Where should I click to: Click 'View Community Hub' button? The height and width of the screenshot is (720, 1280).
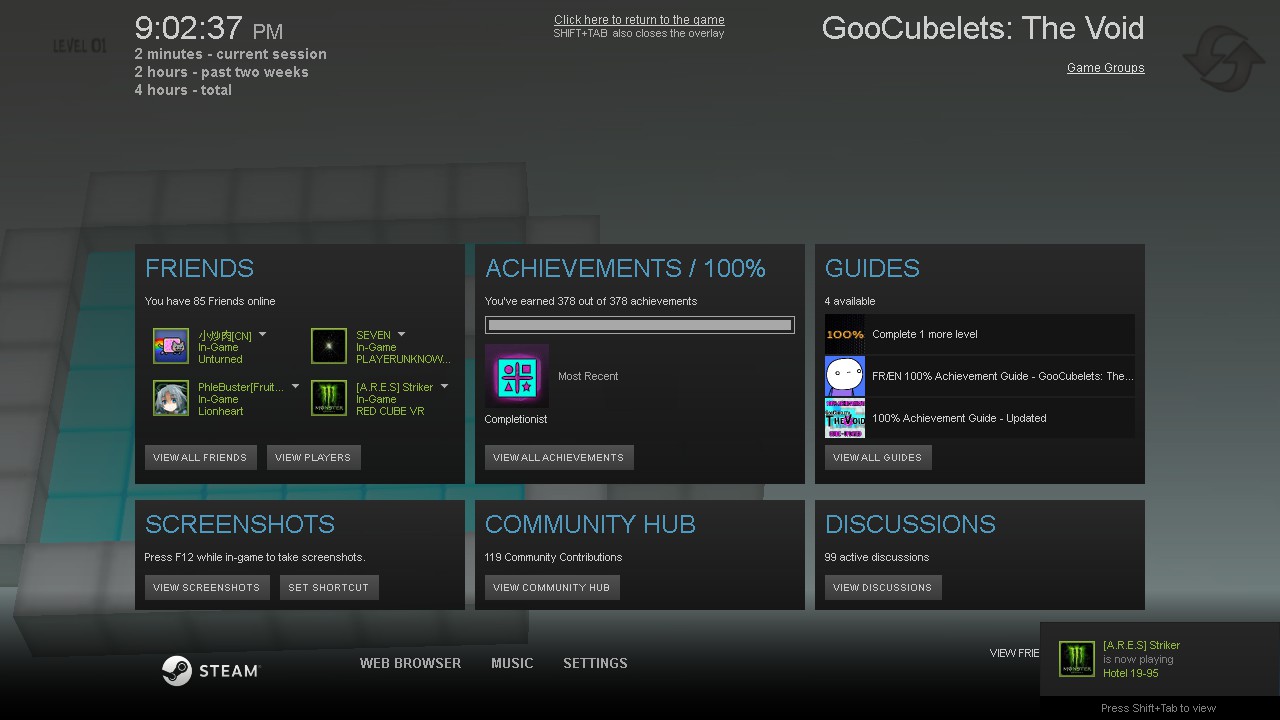(551, 587)
